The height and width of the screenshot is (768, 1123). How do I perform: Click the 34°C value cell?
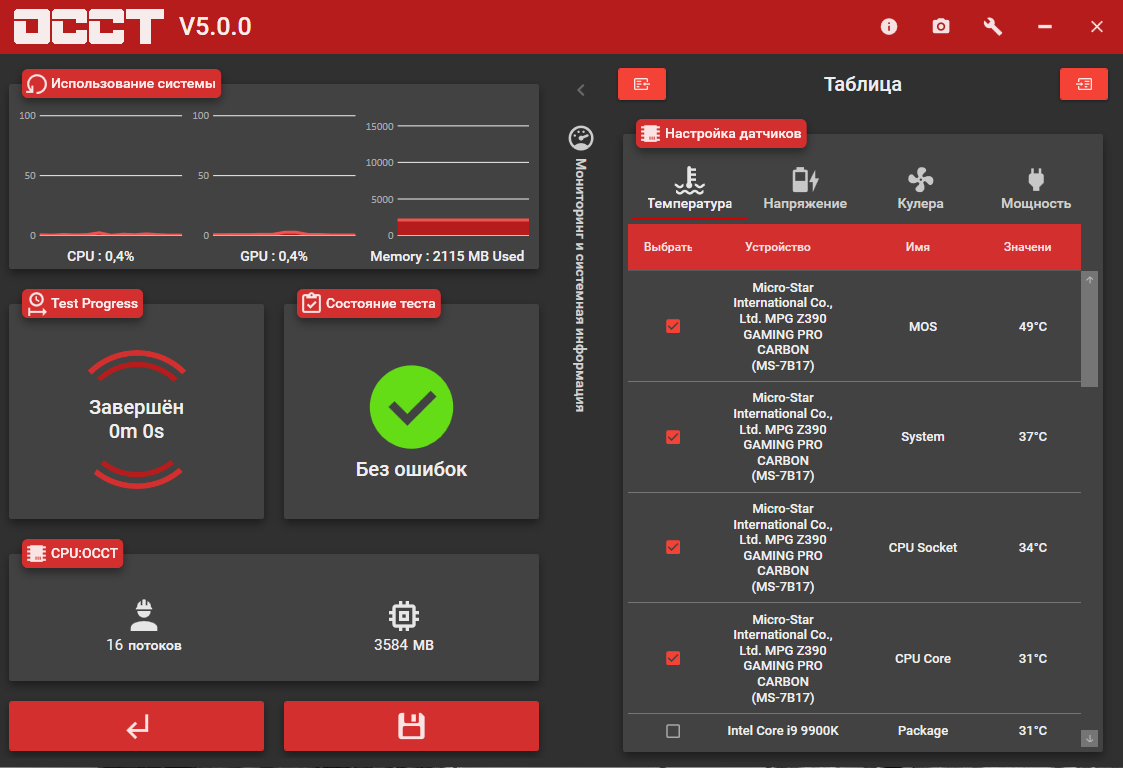tap(1033, 548)
